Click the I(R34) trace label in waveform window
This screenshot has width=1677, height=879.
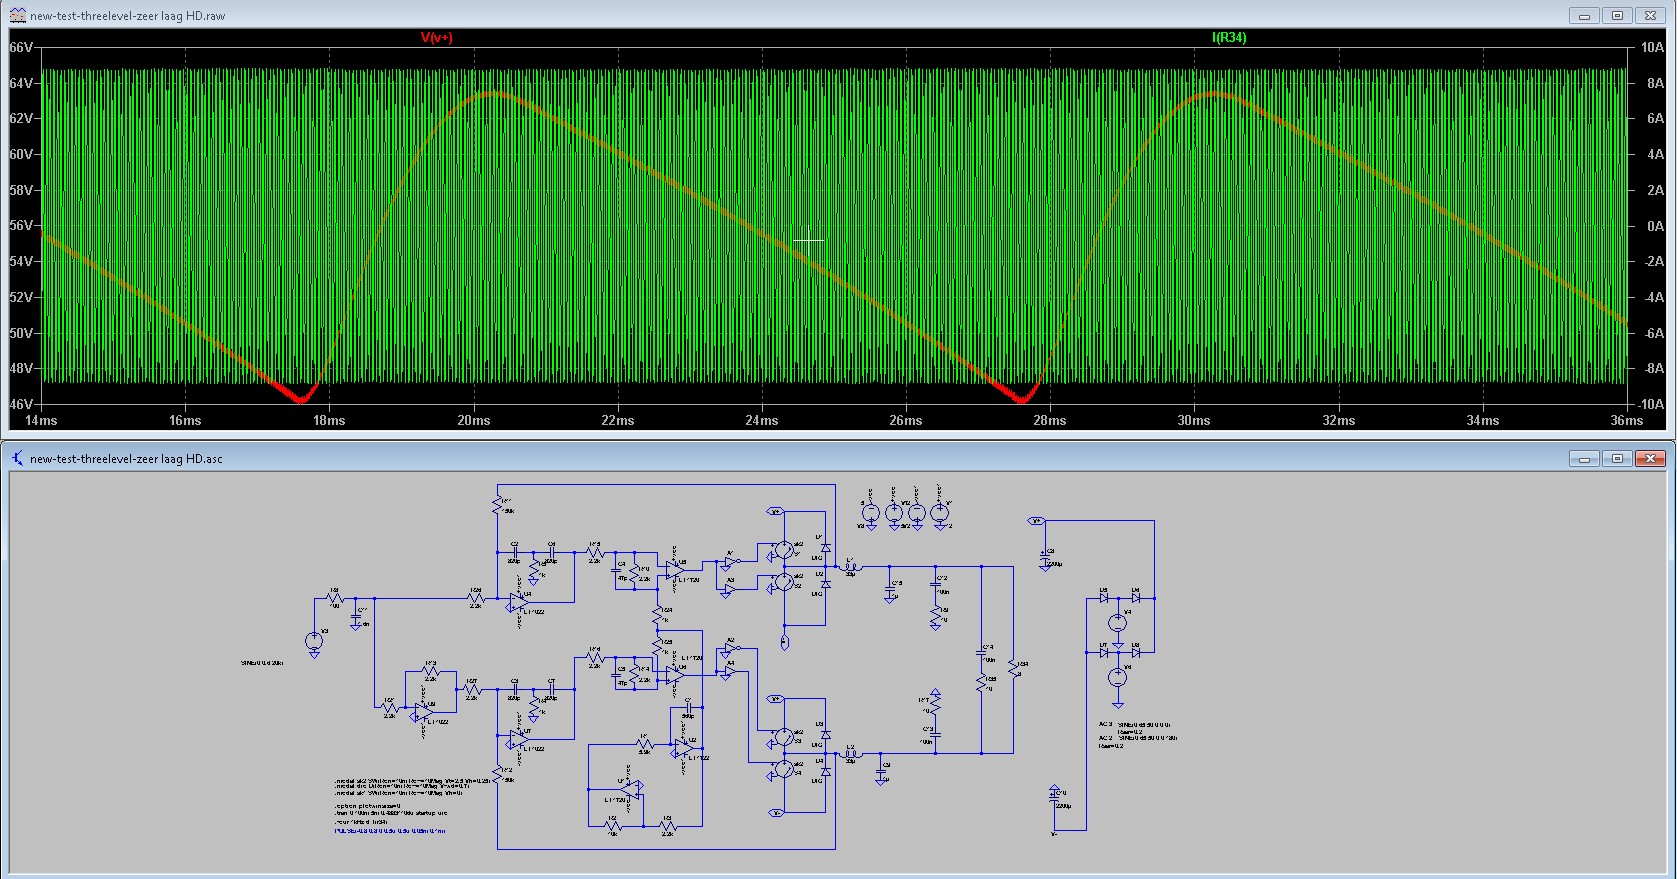click(1229, 37)
